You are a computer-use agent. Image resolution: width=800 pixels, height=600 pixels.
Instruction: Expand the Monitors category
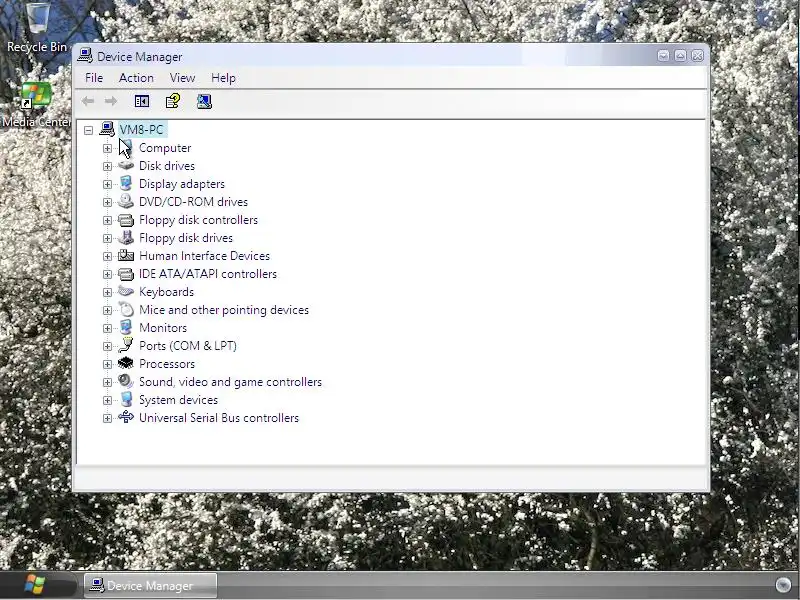107,328
